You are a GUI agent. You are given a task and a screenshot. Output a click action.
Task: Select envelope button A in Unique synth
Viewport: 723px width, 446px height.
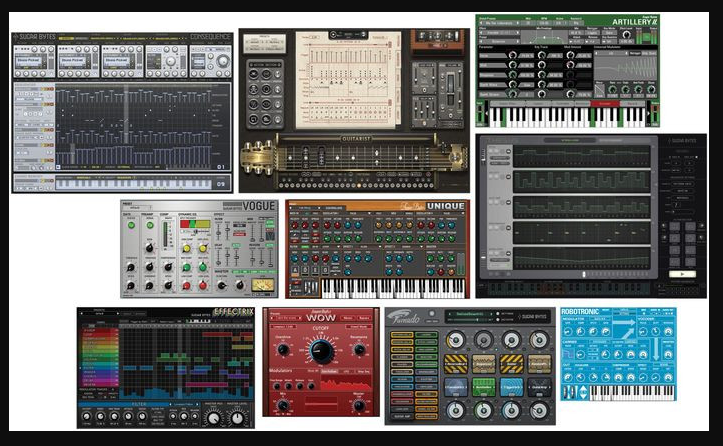pos(295,270)
